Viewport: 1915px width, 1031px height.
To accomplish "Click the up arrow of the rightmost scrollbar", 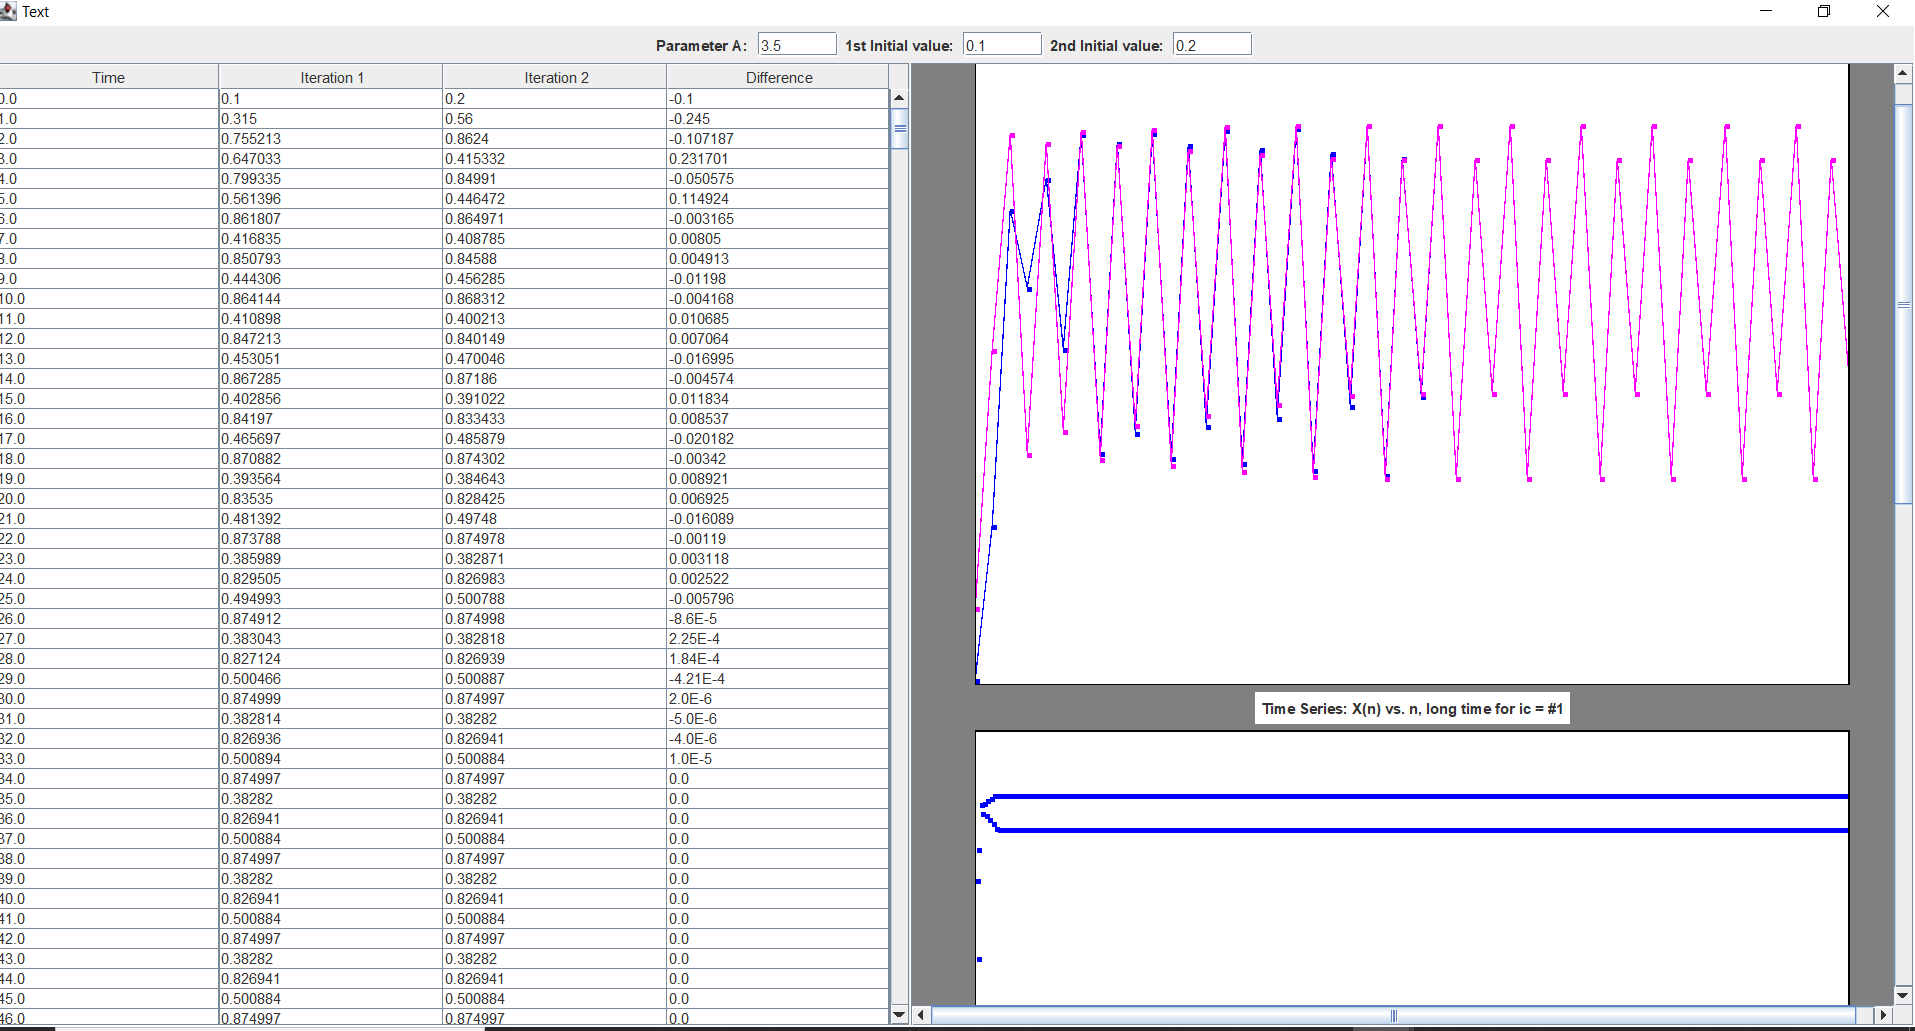I will click(x=1902, y=72).
